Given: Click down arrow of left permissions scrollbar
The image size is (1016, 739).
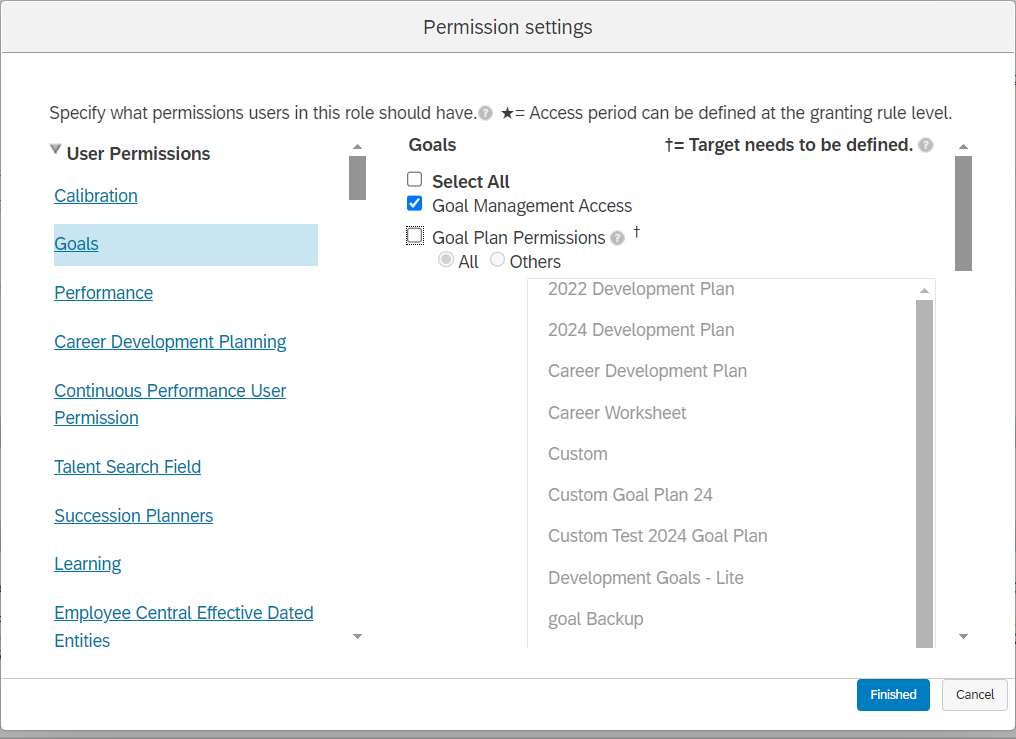Looking at the screenshot, I should click(357, 636).
